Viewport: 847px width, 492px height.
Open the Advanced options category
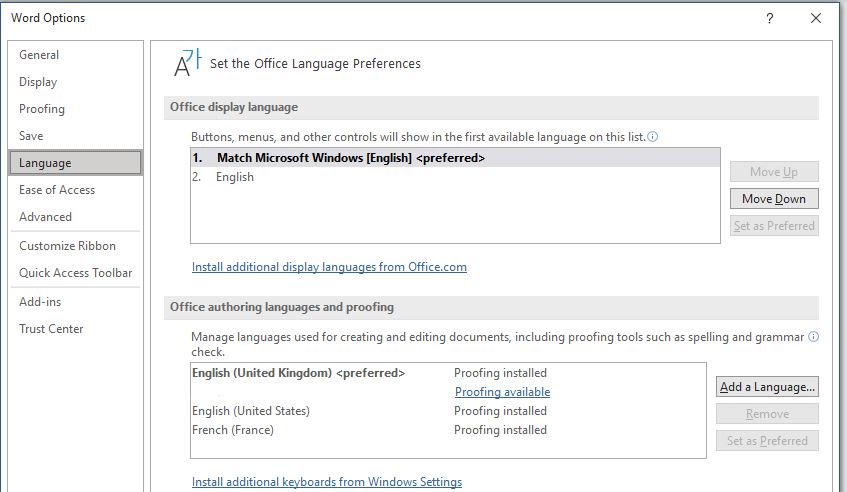(76, 217)
